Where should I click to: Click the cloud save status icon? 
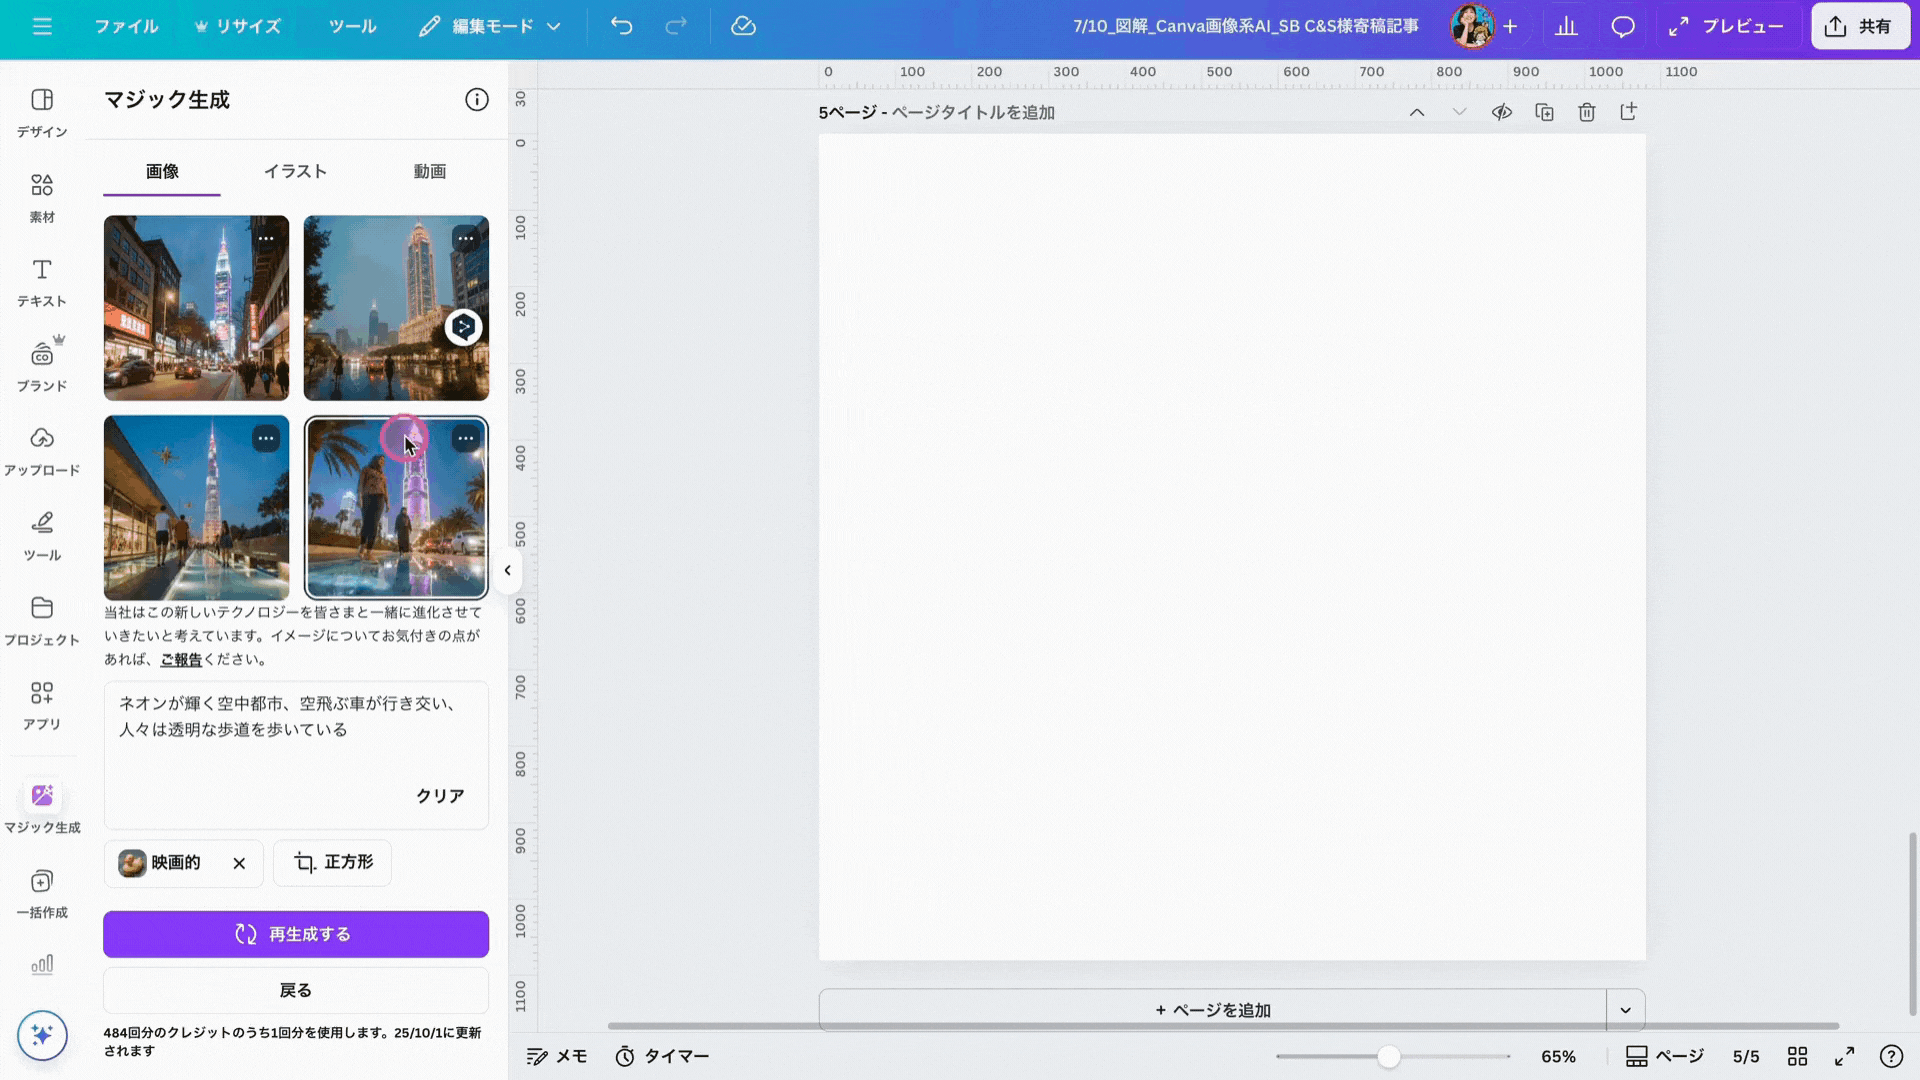click(743, 26)
